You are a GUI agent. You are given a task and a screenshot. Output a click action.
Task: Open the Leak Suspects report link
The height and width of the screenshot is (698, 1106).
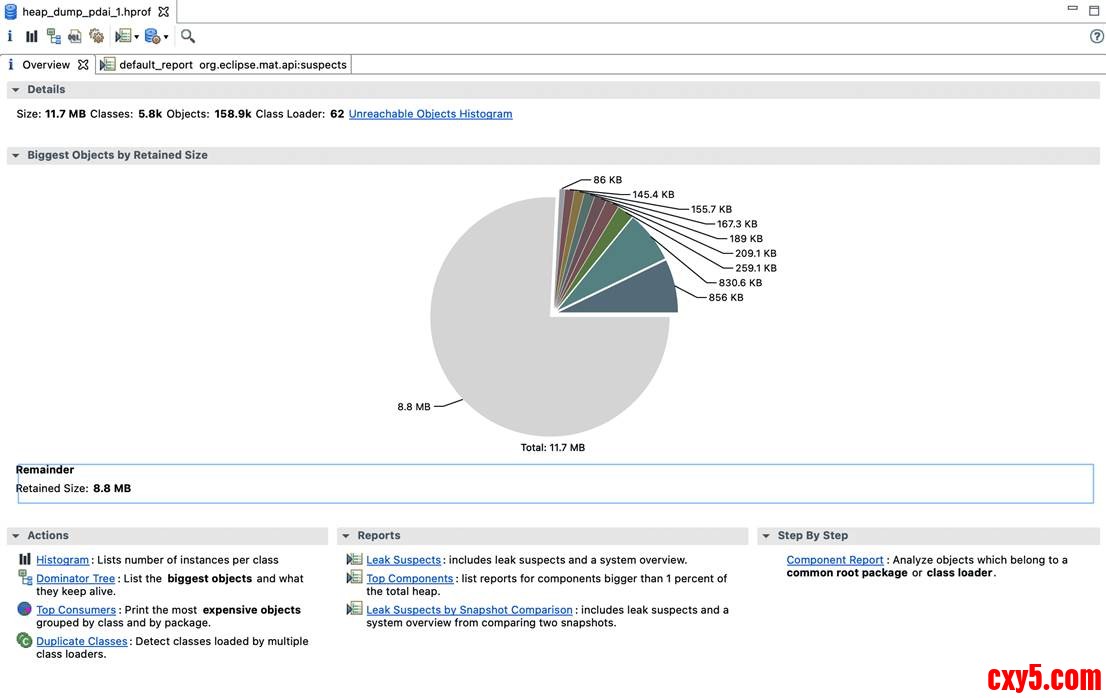[403, 560]
